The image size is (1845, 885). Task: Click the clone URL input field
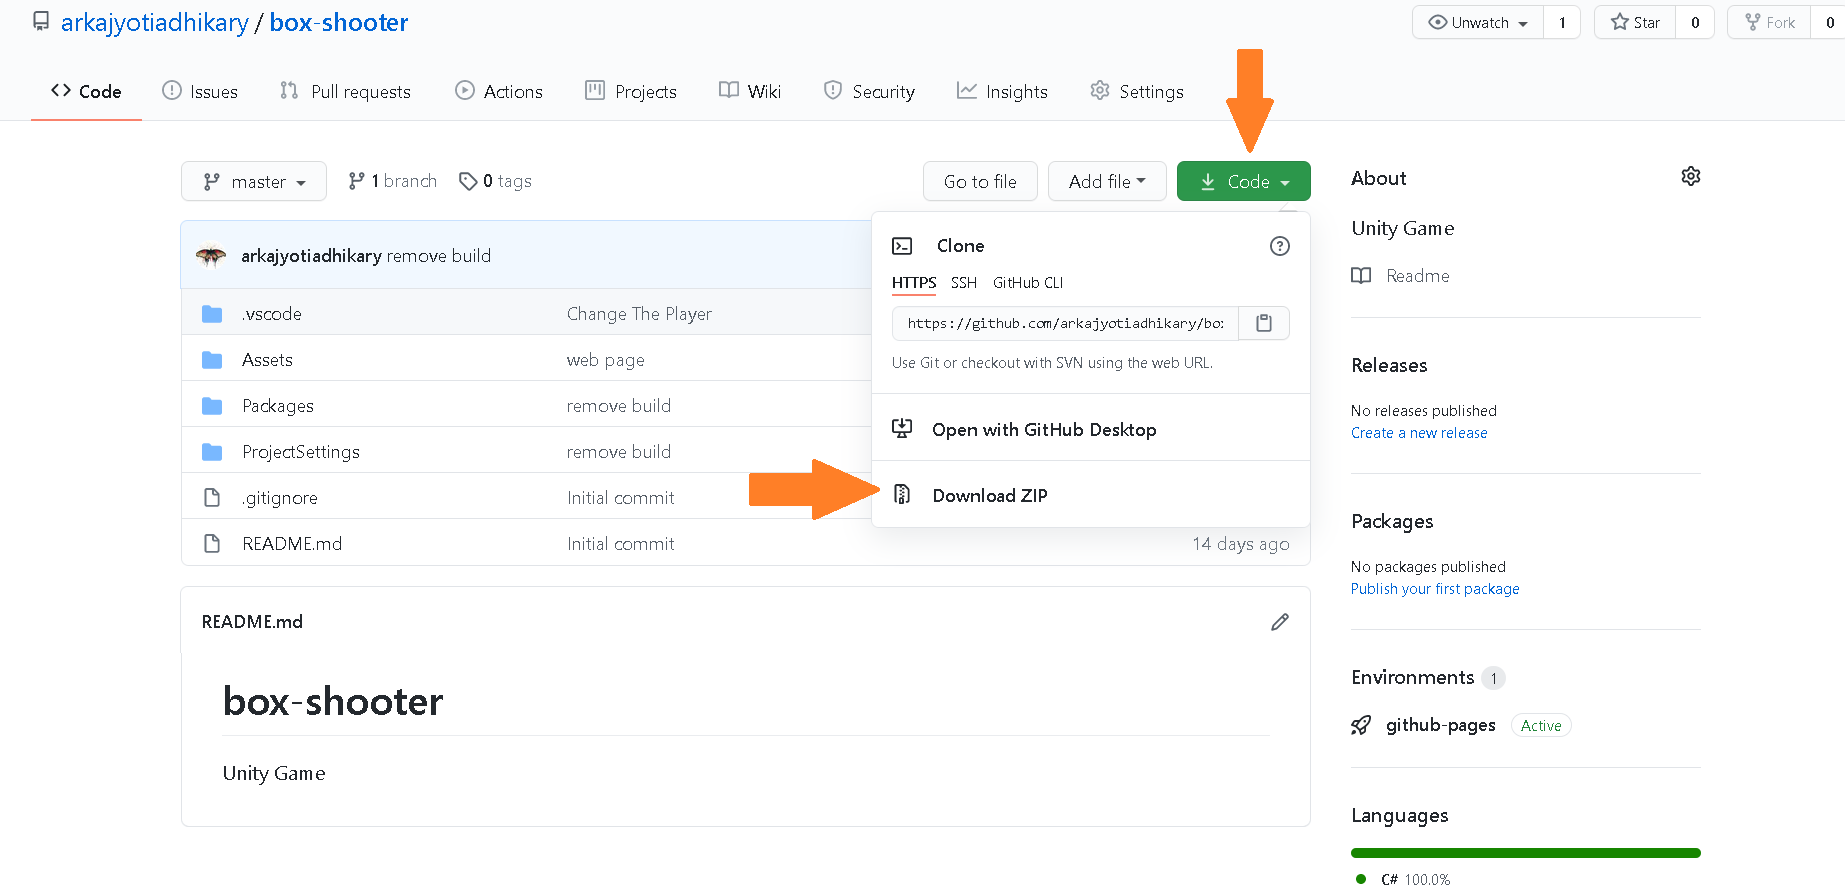click(x=1065, y=323)
